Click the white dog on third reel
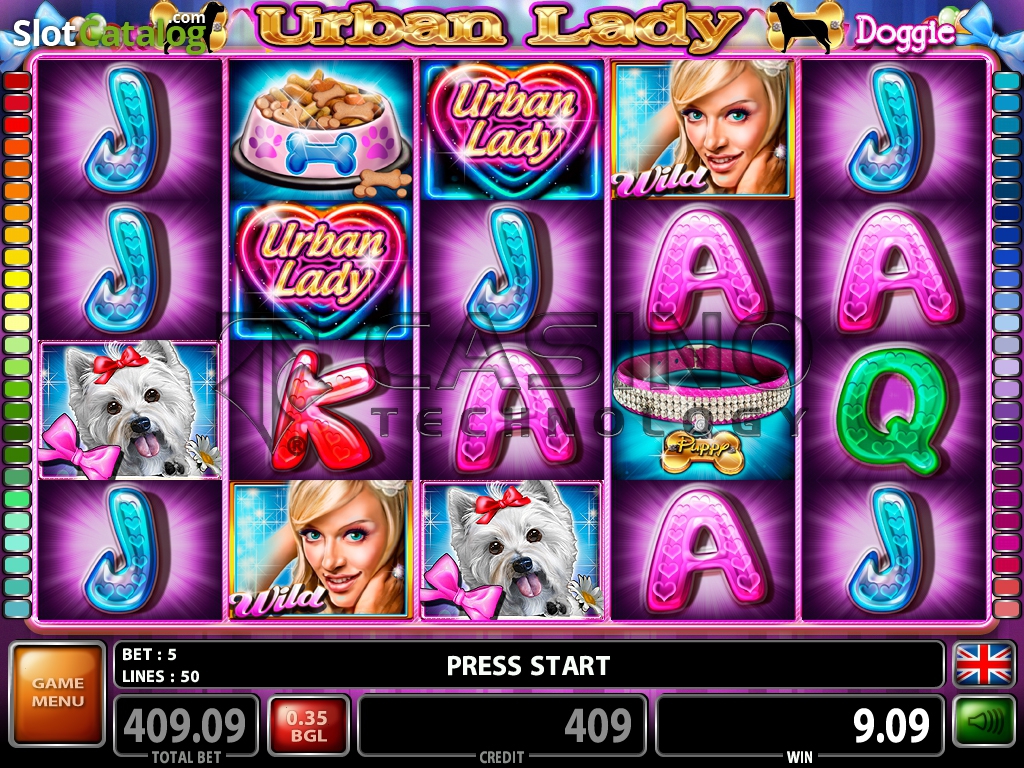This screenshot has height=768, width=1024. click(512, 551)
